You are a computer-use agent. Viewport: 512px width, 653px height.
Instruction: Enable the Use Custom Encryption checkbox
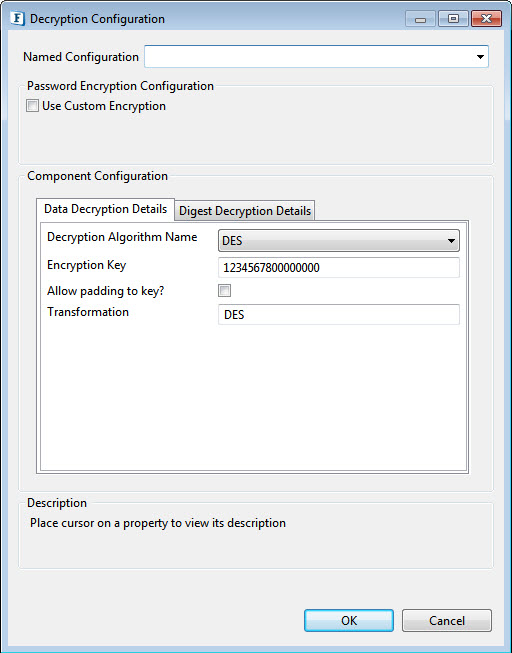pyautogui.click(x=32, y=105)
